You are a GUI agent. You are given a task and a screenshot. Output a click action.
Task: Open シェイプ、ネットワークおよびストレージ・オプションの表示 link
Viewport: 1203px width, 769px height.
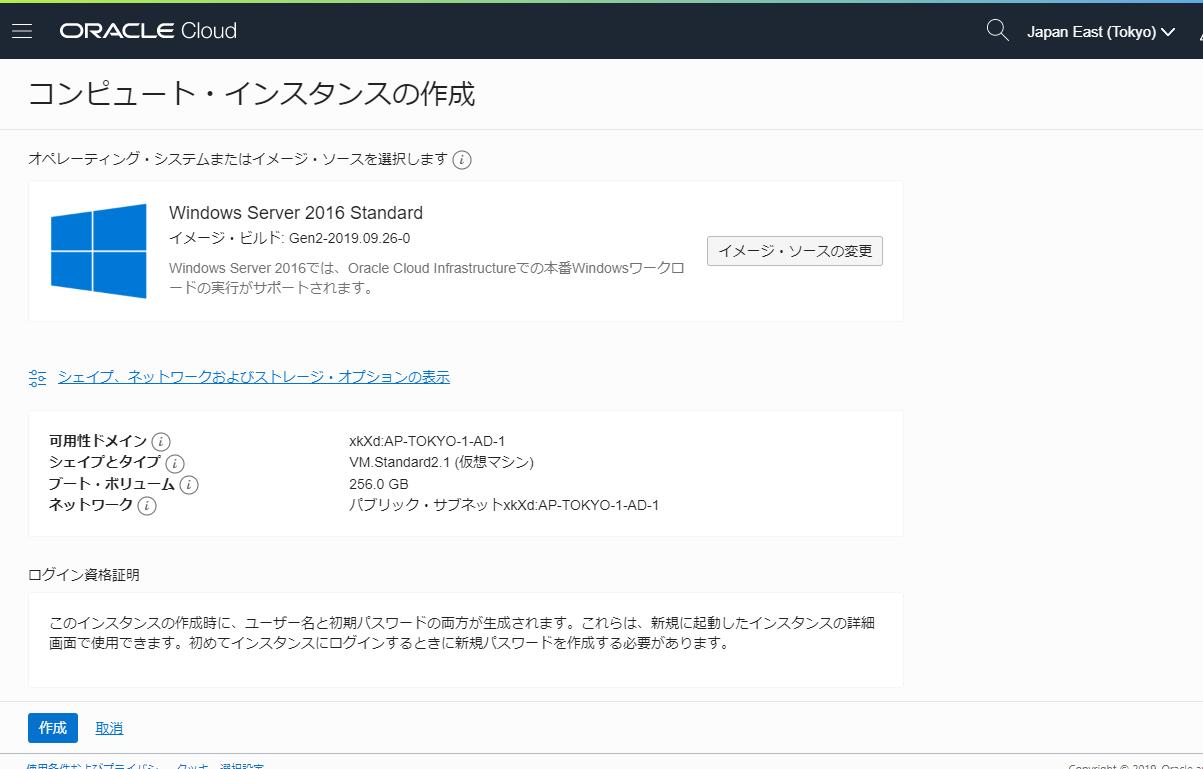pyautogui.click(x=254, y=377)
